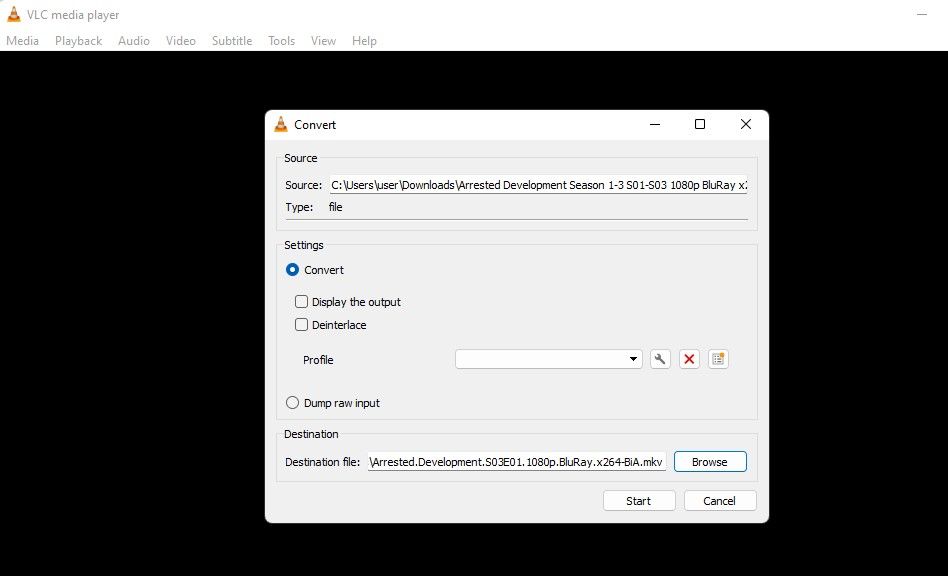Delete selected profile using red X icon

(689, 358)
